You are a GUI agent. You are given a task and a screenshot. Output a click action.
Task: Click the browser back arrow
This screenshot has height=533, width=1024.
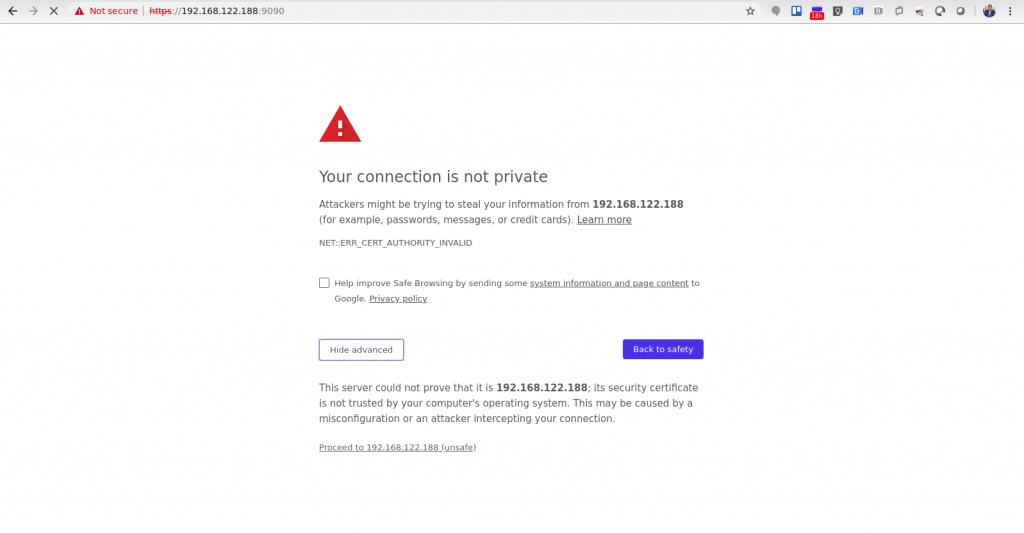tap(12, 11)
